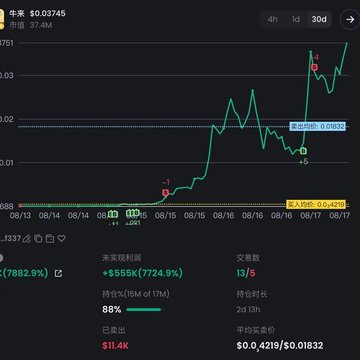Click the green B buy marker labeled +5
This screenshot has height=360, width=360.
pos(303,151)
